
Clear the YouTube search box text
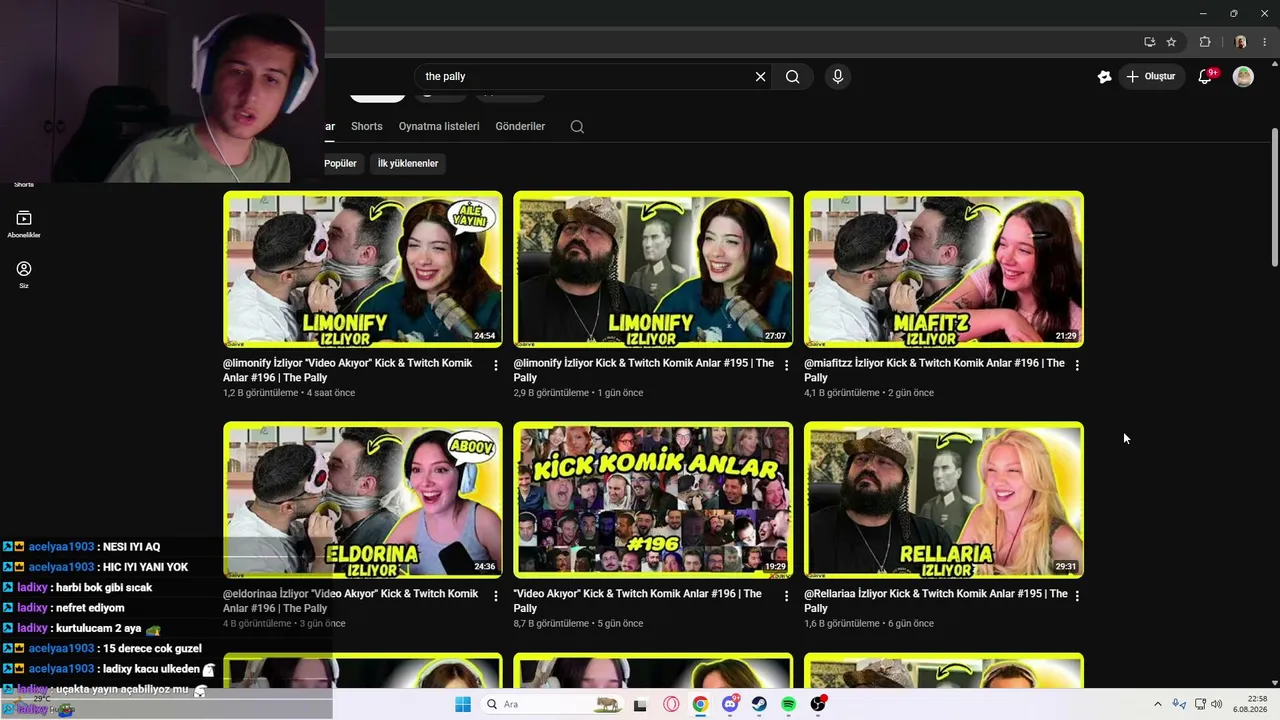(760, 77)
